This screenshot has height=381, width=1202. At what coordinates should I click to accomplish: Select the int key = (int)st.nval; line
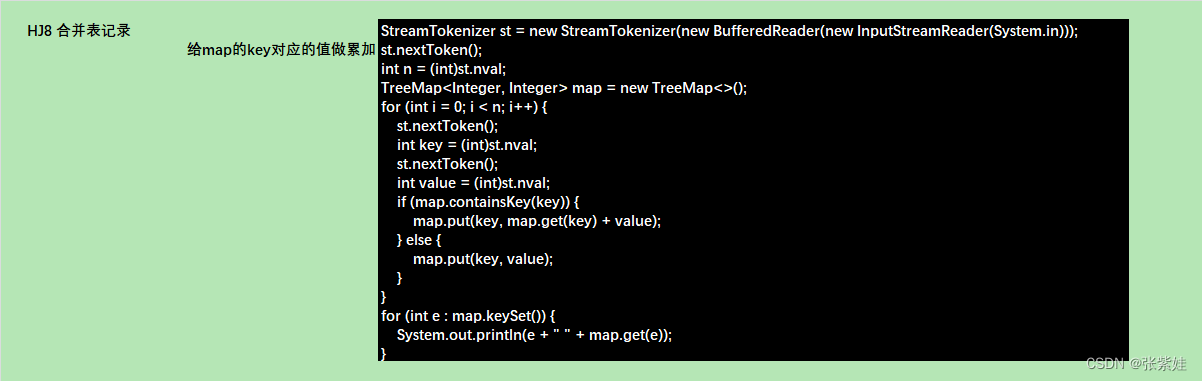(466, 144)
